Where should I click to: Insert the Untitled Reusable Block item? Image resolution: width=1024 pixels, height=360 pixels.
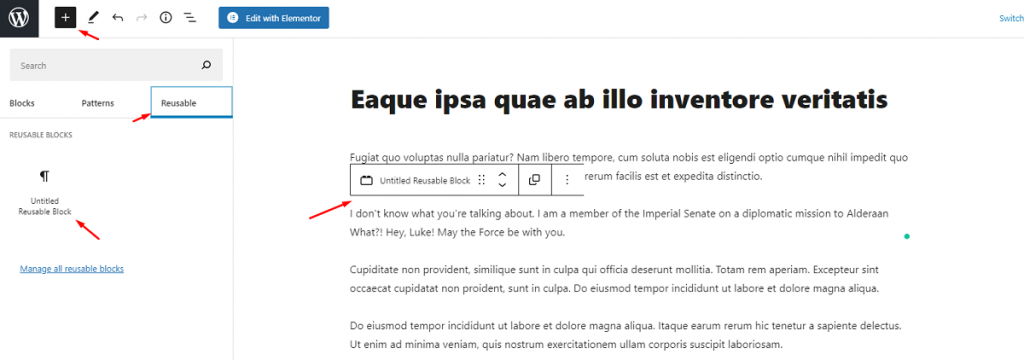point(44,193)
